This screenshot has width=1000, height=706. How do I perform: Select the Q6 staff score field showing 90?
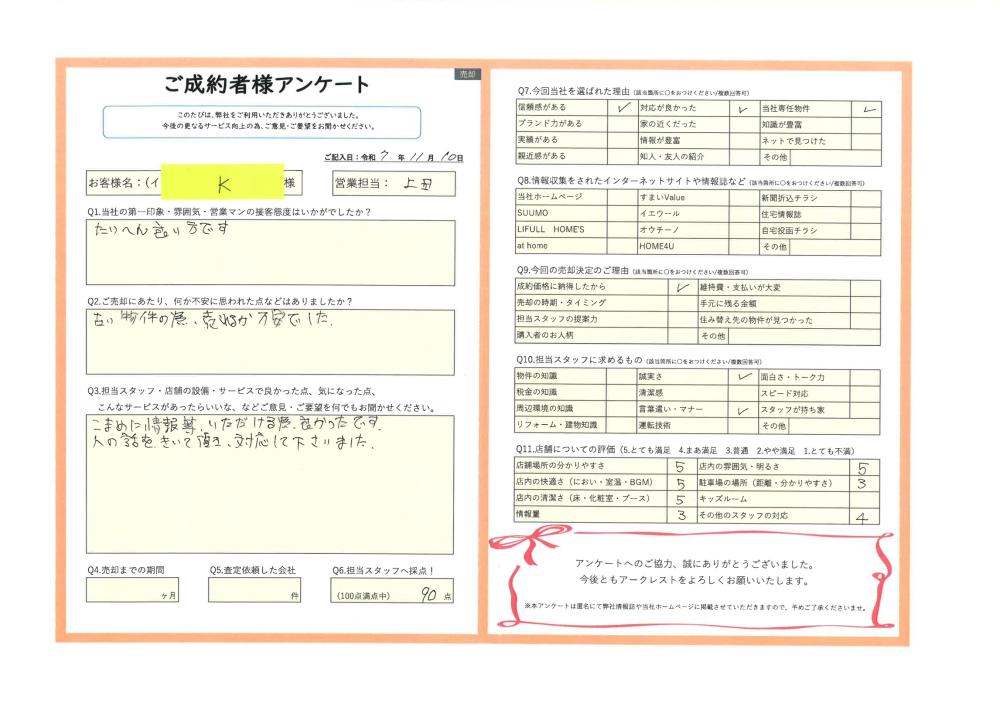[392, 592]
